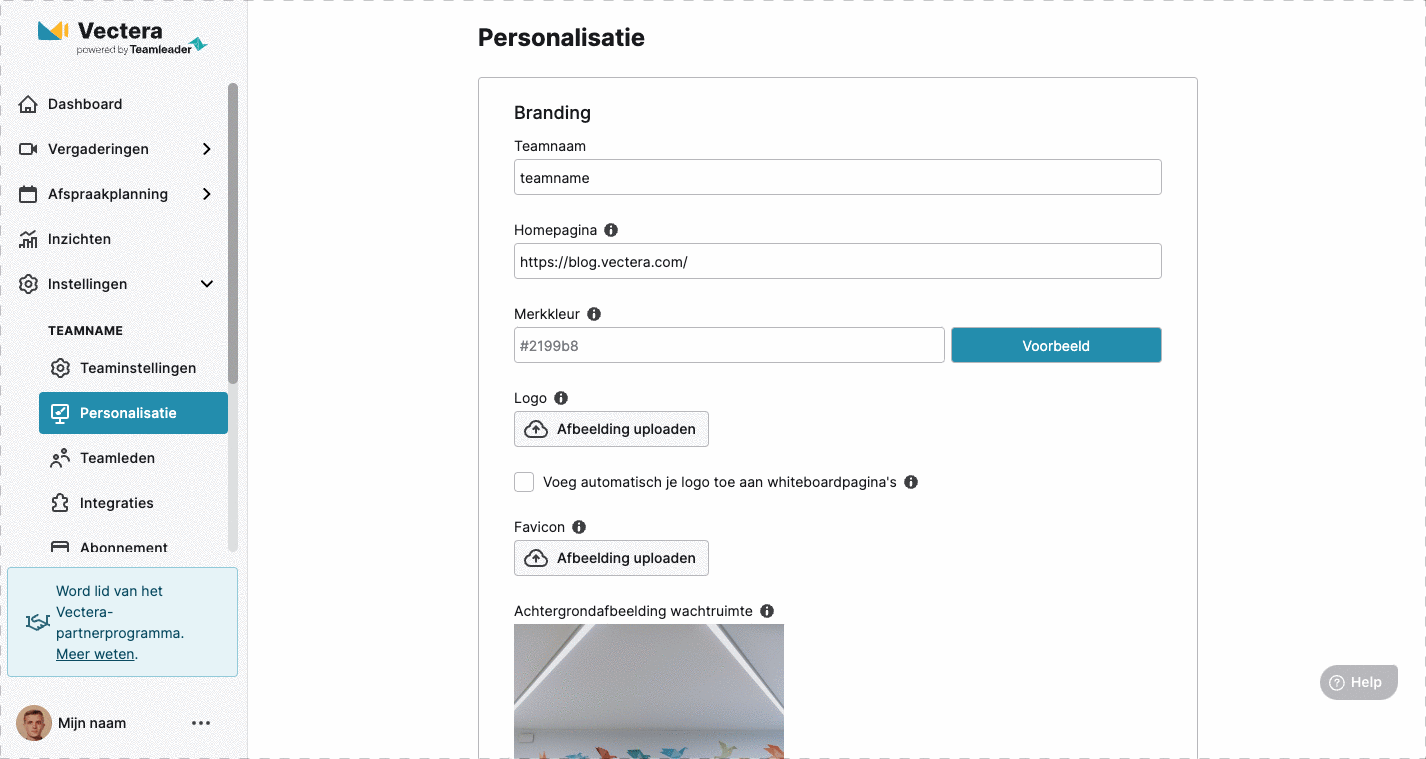
Task: Expand the Vergaderingen submenu chevron
Action: tap(207, 149)
